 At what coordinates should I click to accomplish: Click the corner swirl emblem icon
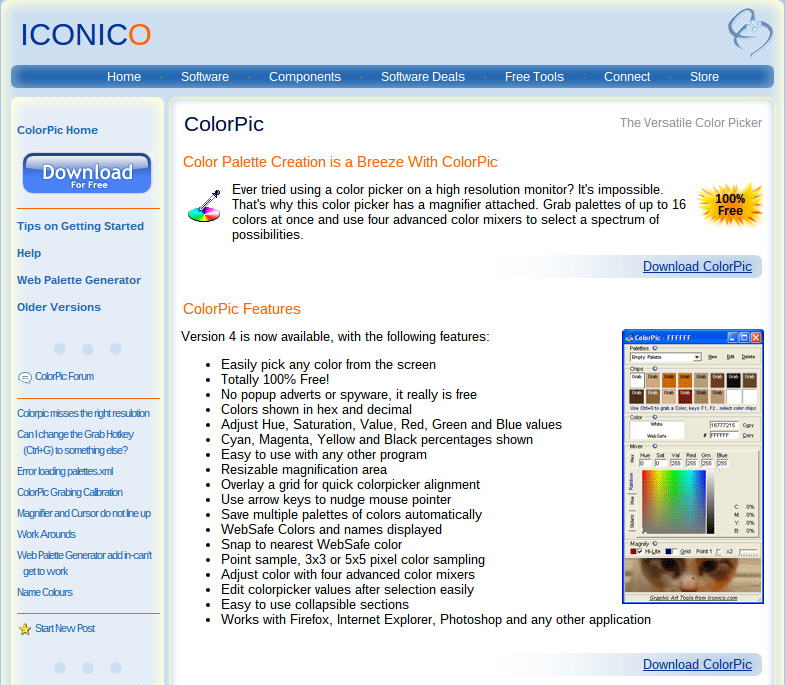pos(749,32)
